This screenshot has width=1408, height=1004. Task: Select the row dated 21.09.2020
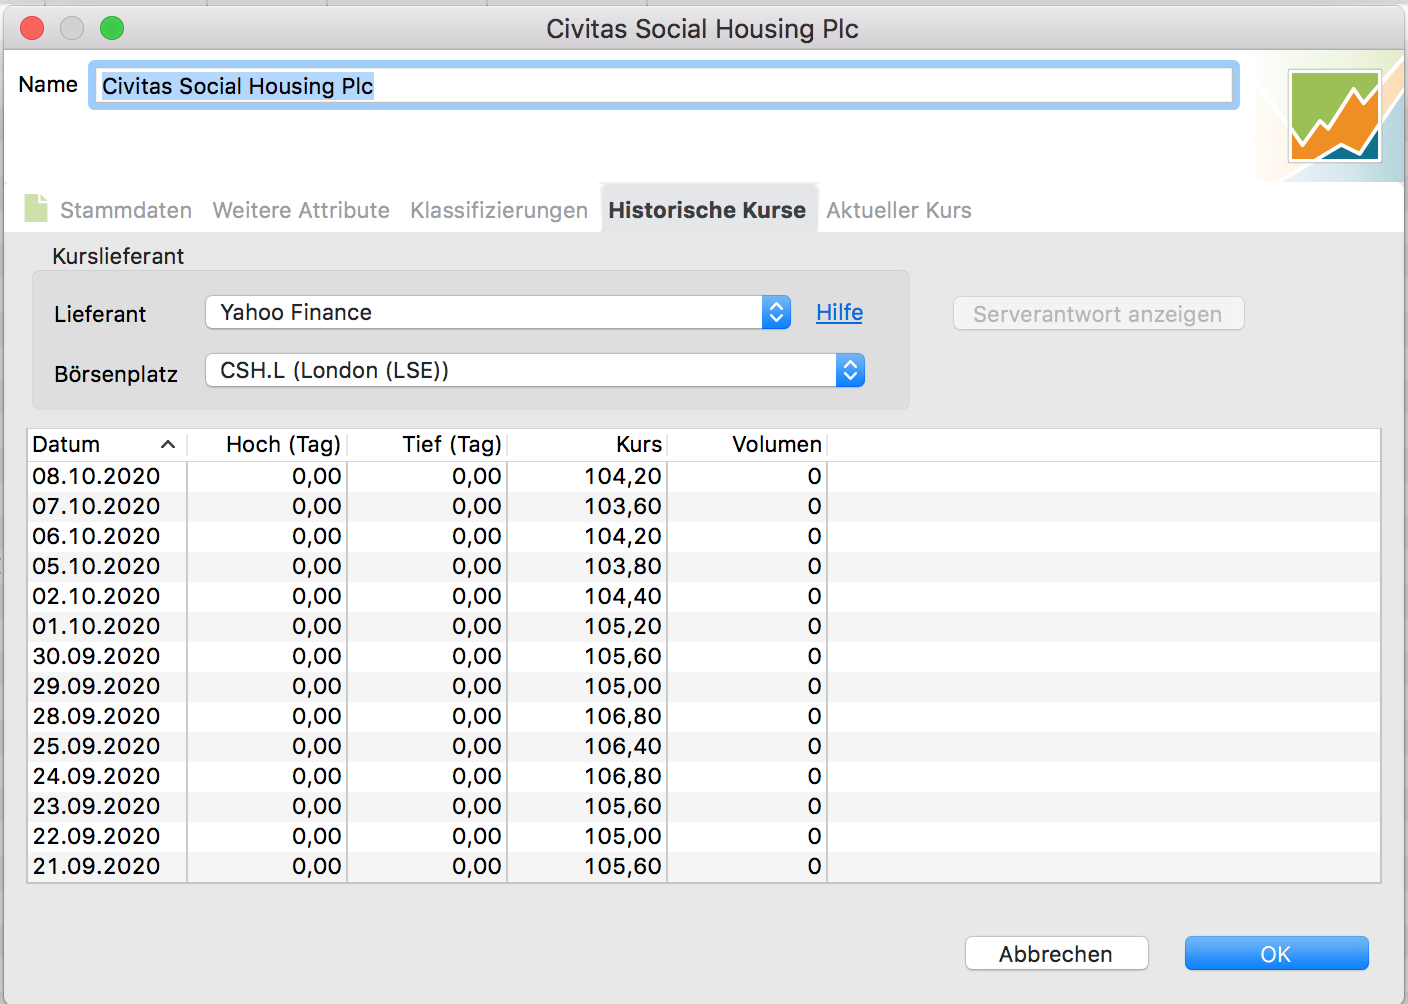(x=704, y=866)
